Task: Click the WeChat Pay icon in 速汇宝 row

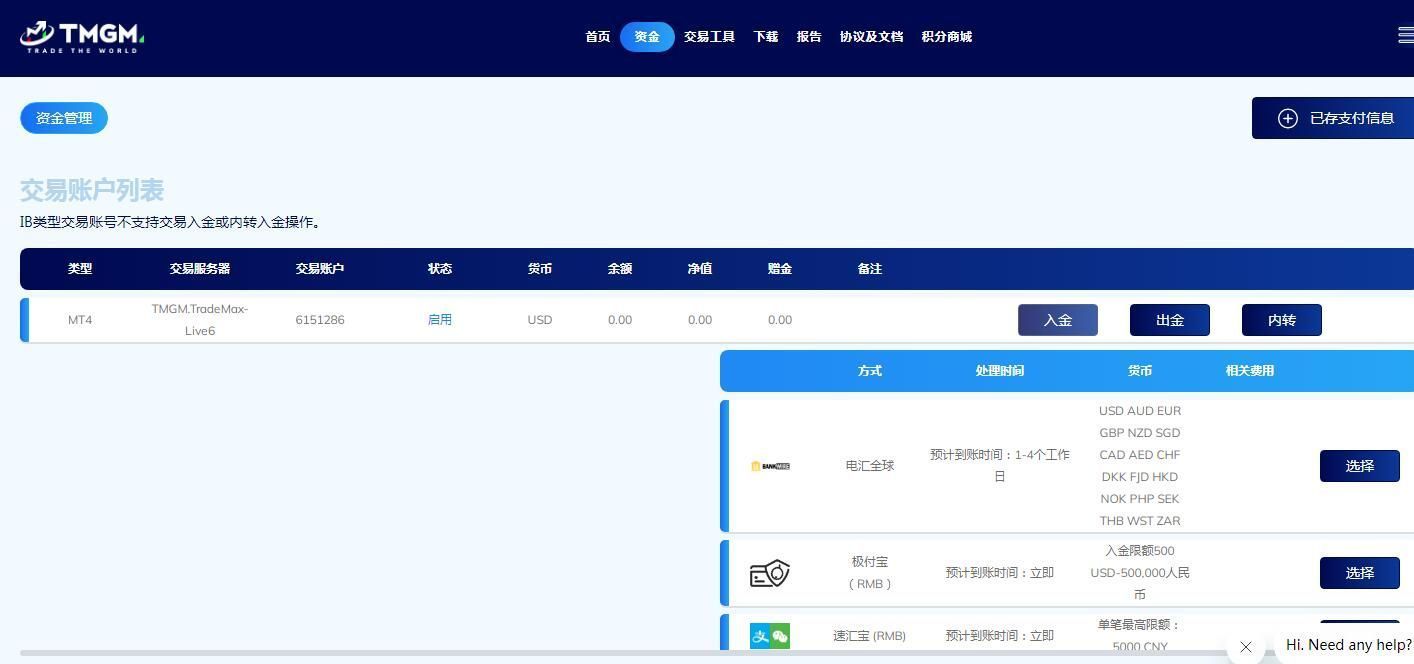Action: pyautogui.click(x=779, y=635)
